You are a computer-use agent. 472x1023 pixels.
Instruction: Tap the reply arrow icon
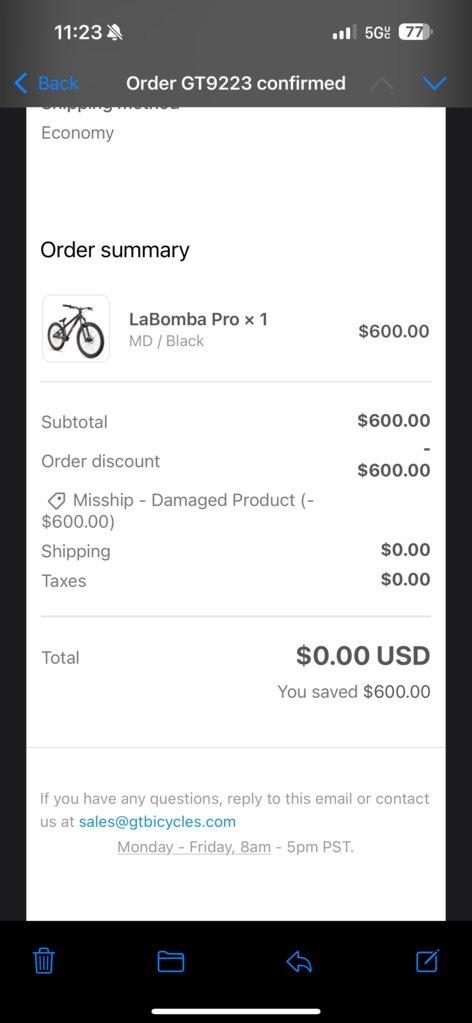tap(299, 961)
